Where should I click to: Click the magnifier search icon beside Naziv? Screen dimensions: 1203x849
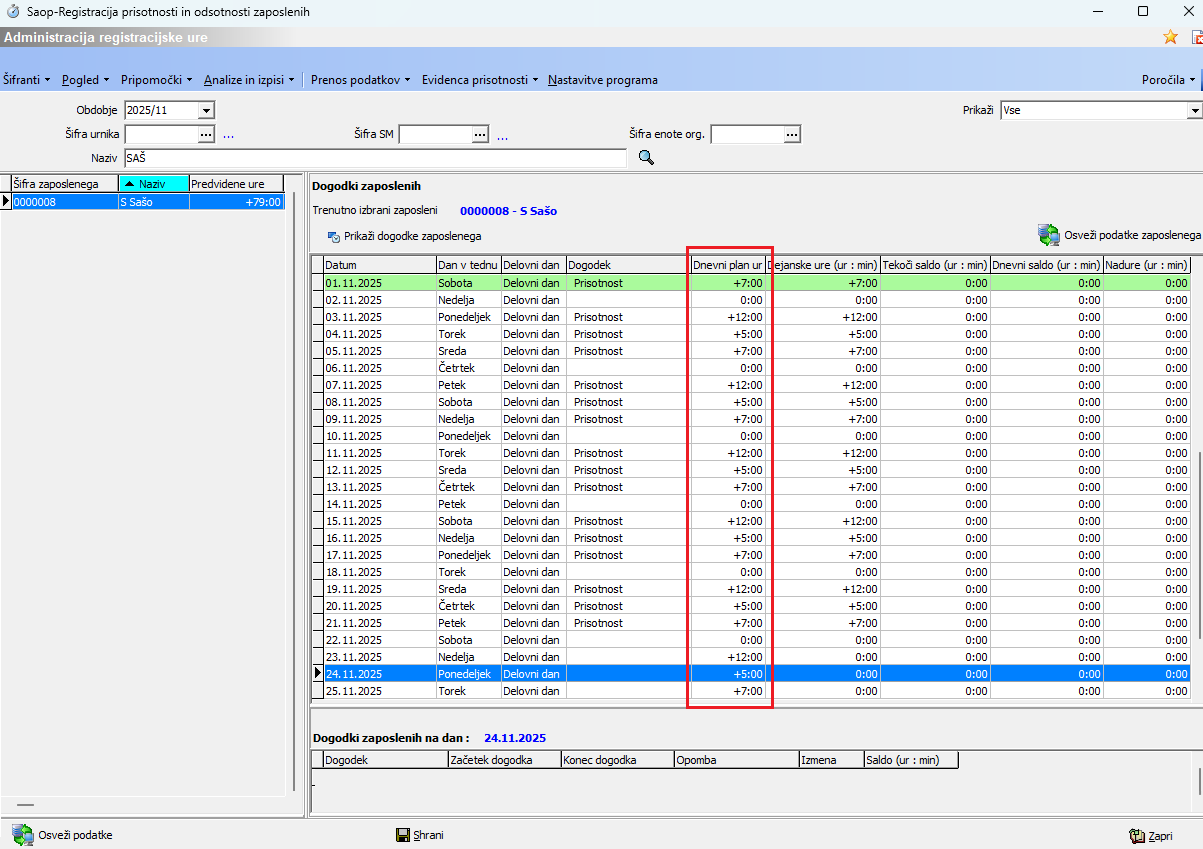pos(646,157)
